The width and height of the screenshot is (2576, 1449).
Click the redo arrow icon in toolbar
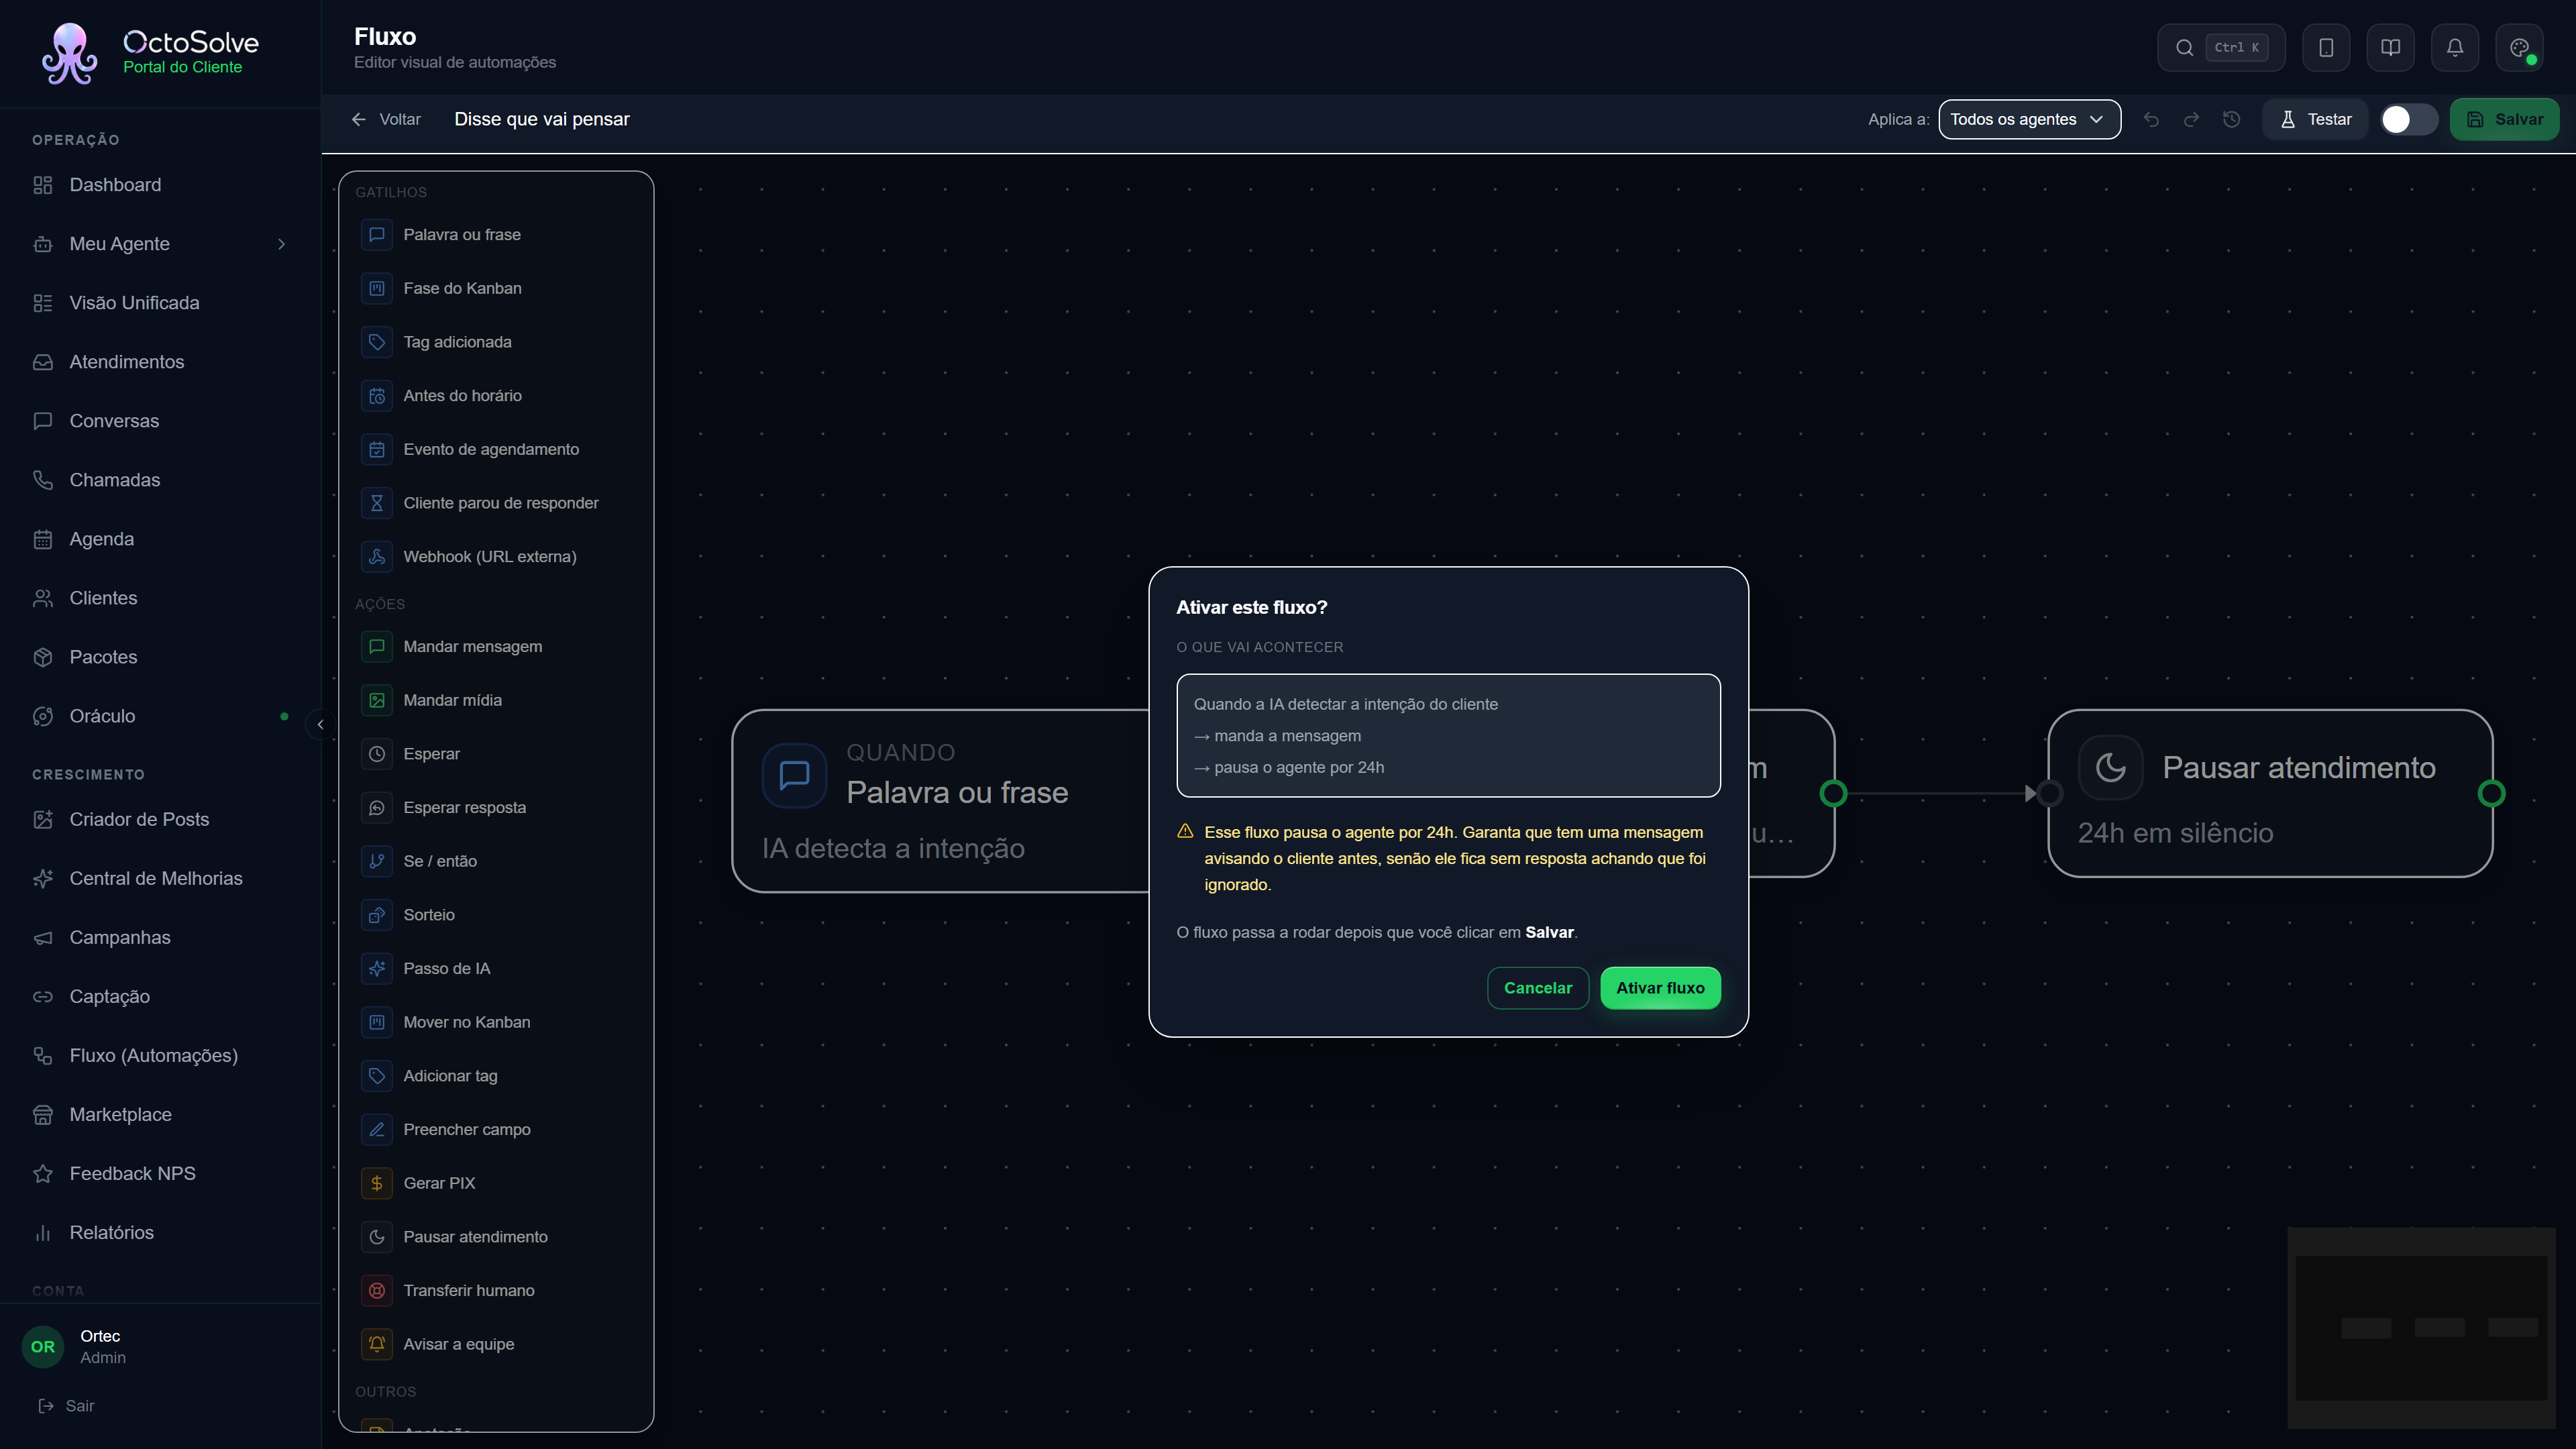coord(2191,120)
